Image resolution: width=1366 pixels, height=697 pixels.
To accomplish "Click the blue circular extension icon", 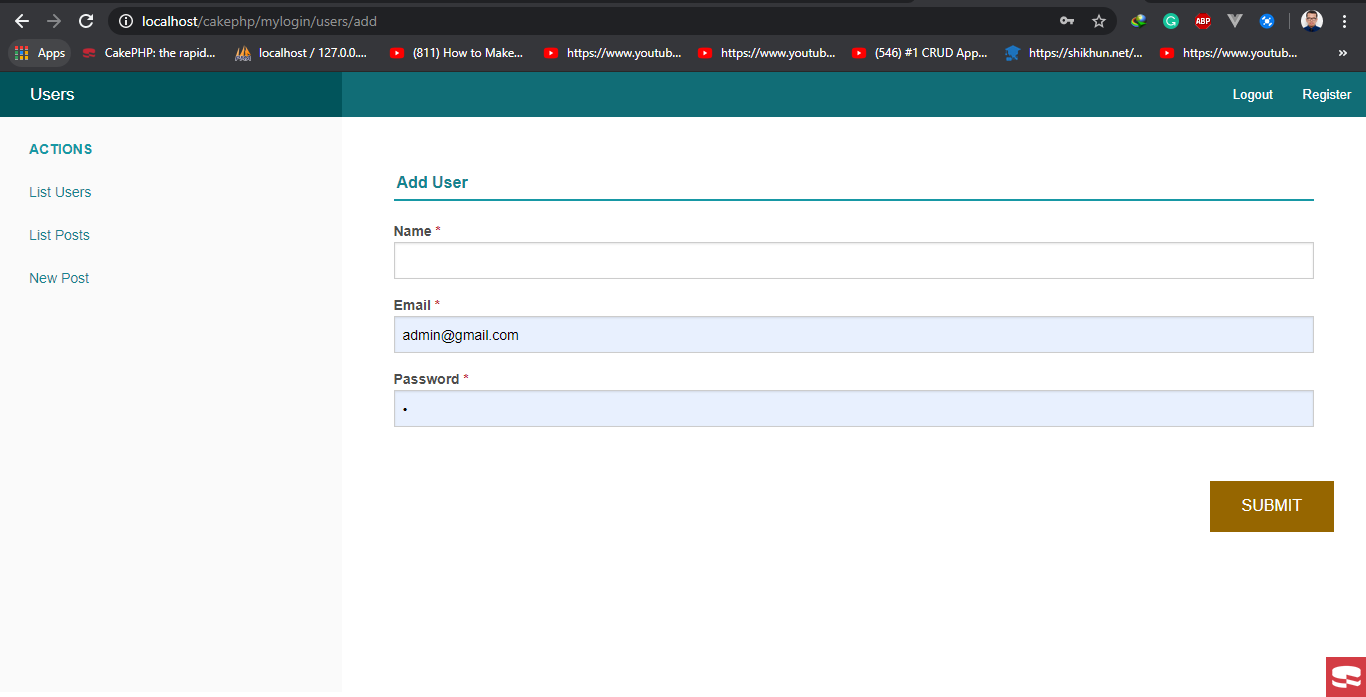I will [1267, 21].
